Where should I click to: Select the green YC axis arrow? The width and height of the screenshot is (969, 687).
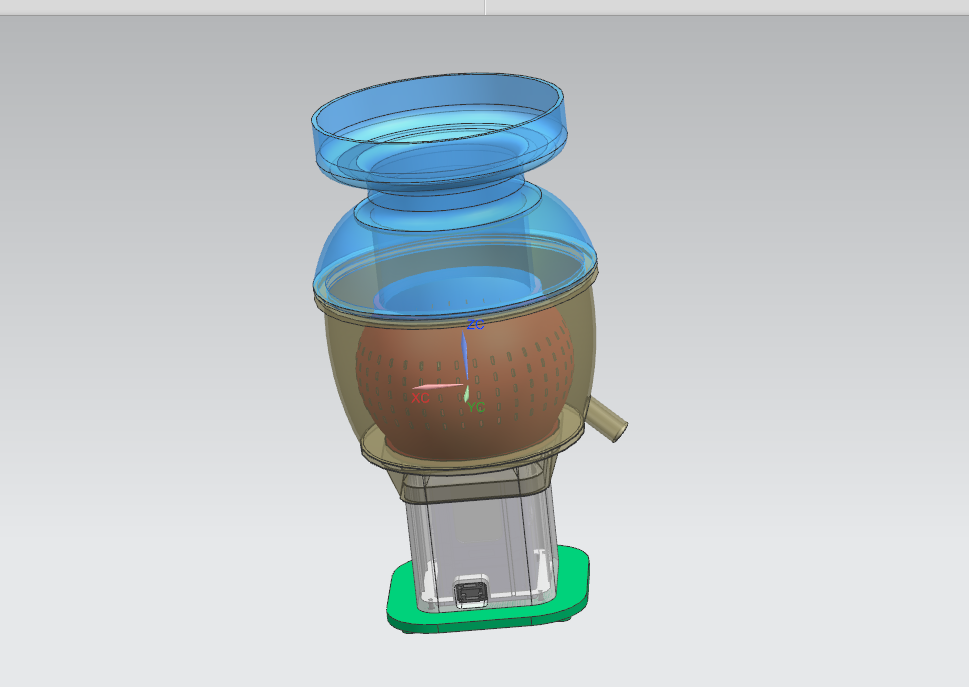click(467, 393)
